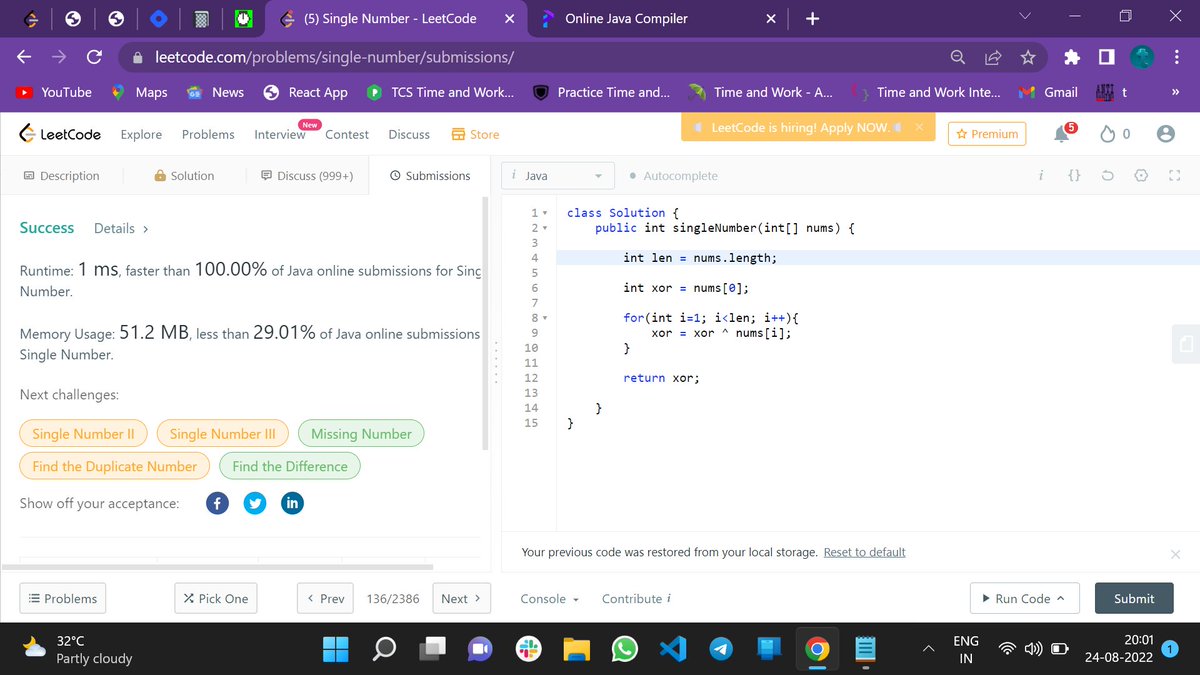Screen dimensions: 1200x675
Task: Open Telegram from the taskbar
Action: (x=721, y=650)
